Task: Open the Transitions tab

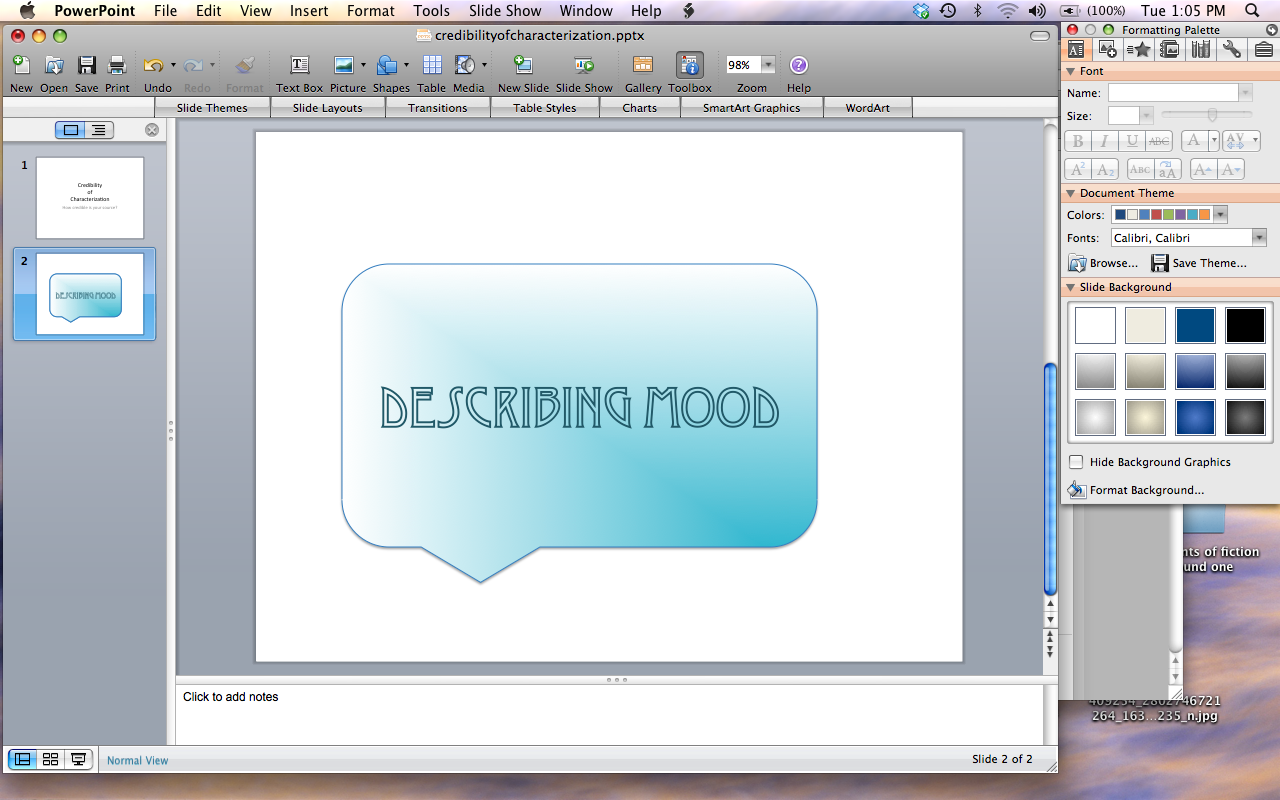Action: point(437,108)
